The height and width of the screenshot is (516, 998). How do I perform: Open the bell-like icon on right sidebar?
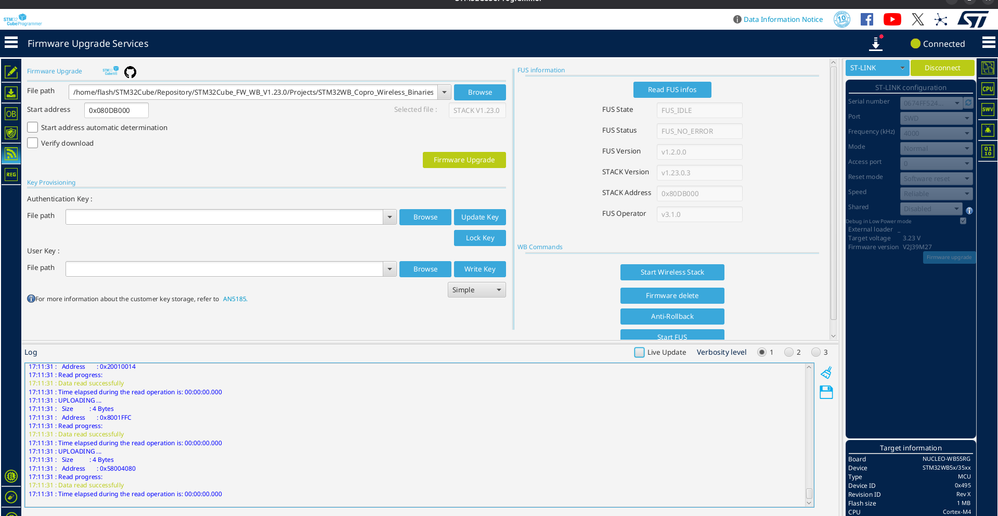point(988,130)
